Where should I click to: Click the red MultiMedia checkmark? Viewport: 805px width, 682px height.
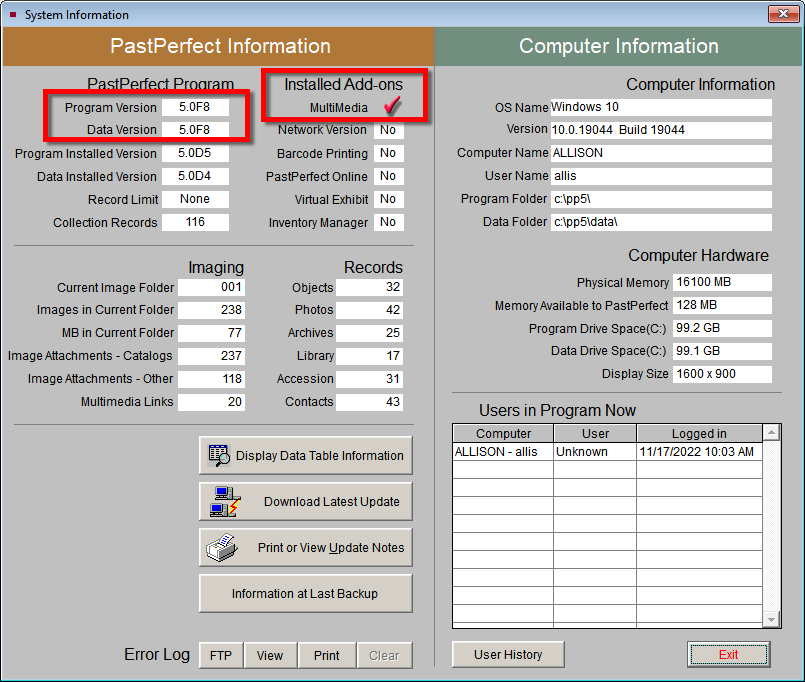[391, 107]
